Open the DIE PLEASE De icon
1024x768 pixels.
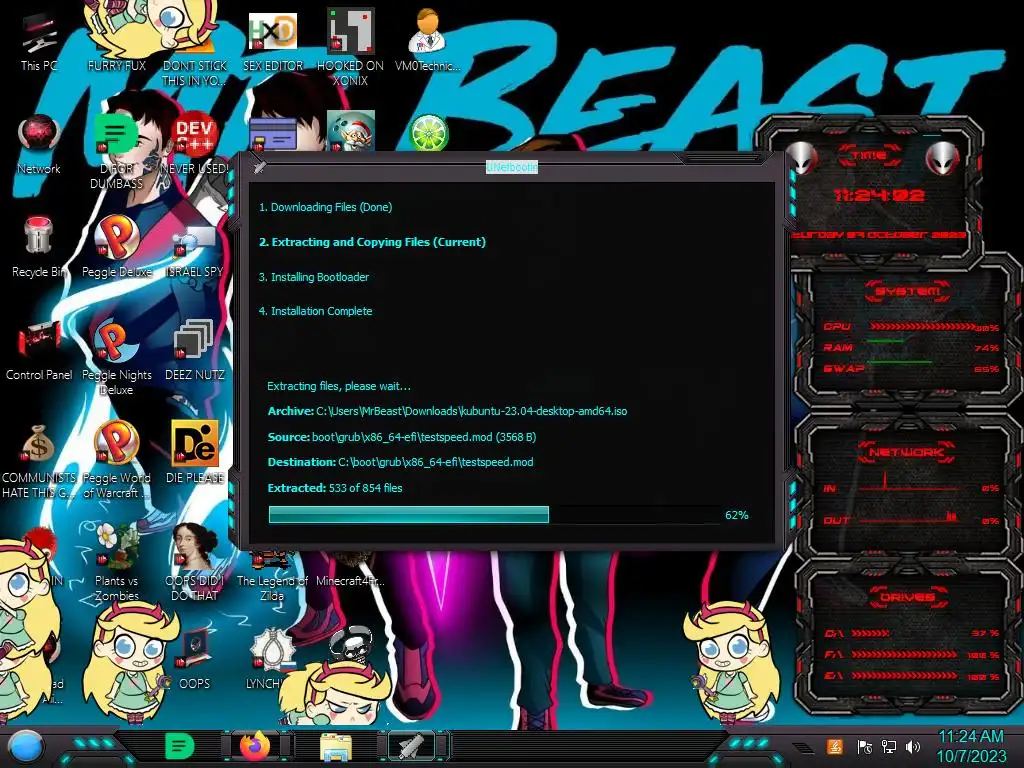pyautogui.click(x=195, y=452)
